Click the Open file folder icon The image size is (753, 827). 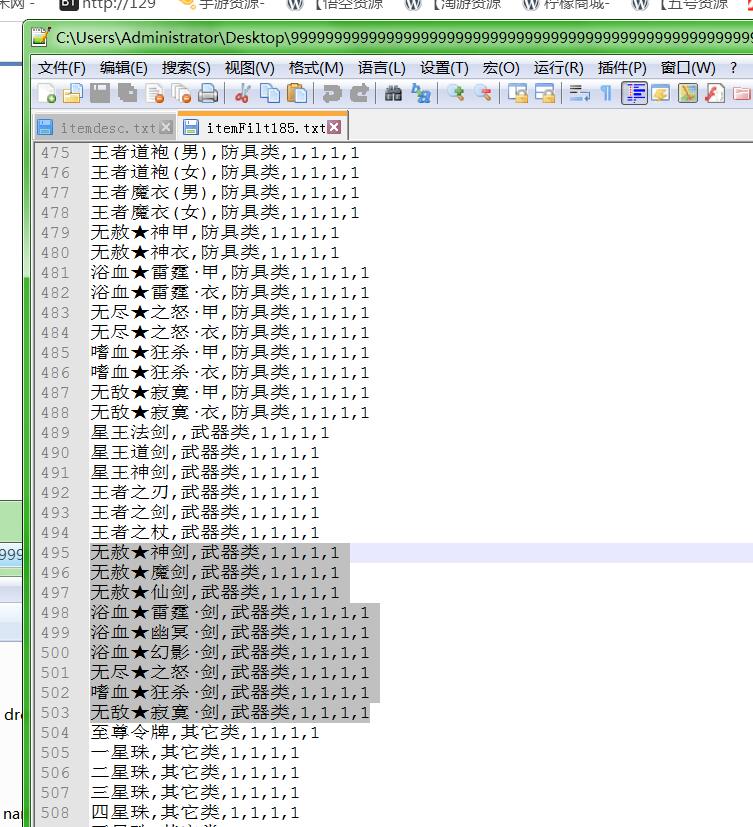coord(73,94)
